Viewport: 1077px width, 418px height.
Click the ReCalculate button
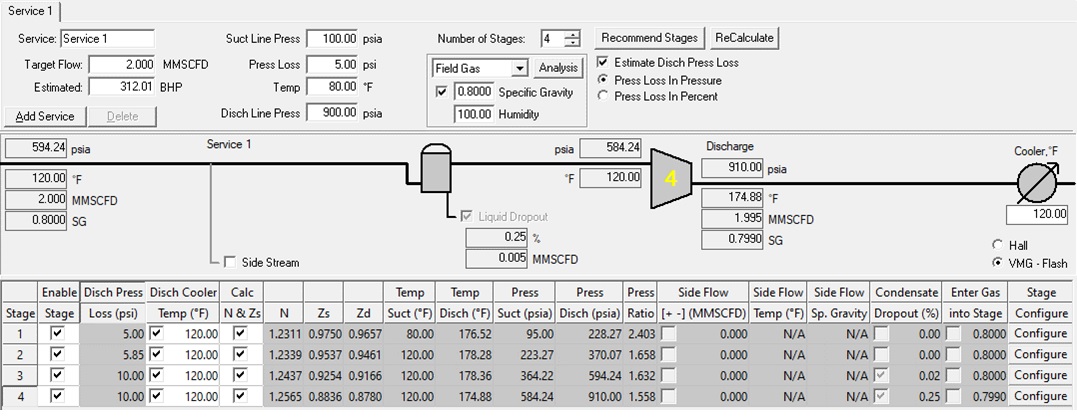coord(744,38)
